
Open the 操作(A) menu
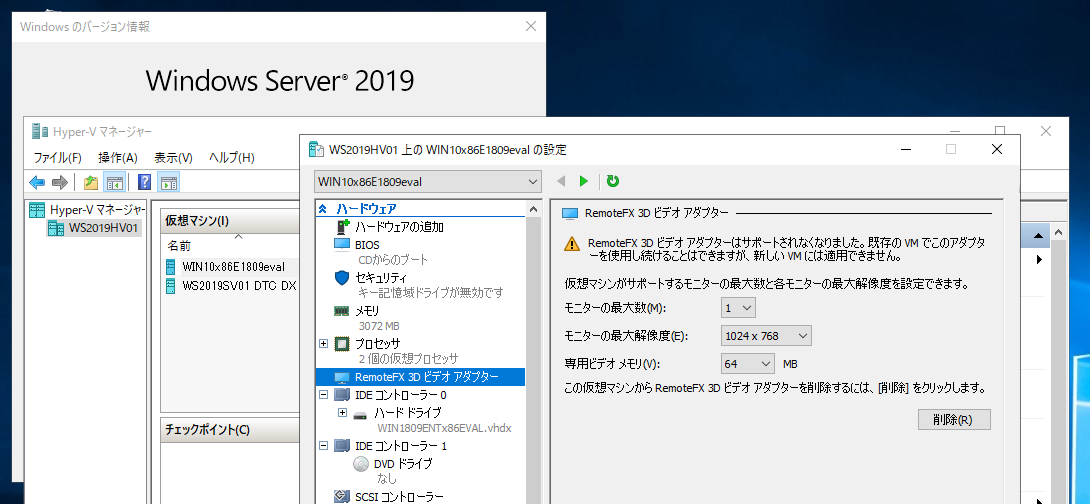click(118, 158)
